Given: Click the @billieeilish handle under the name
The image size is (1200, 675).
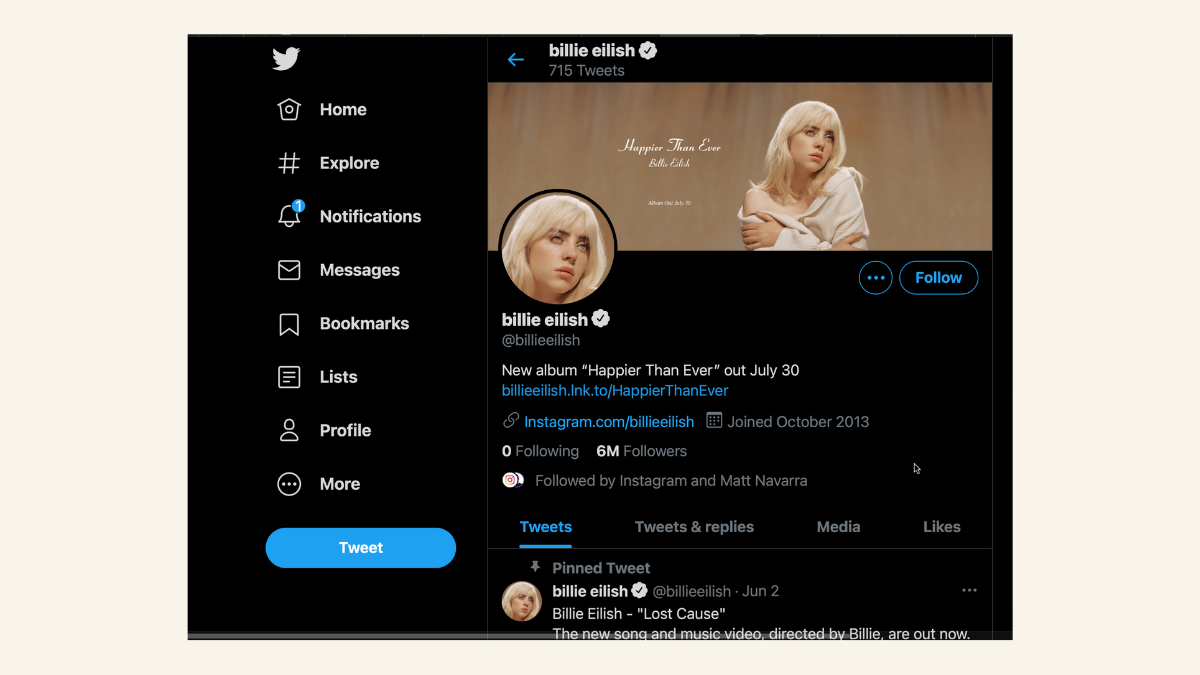Looking at the screenshot, I should 541,341.
